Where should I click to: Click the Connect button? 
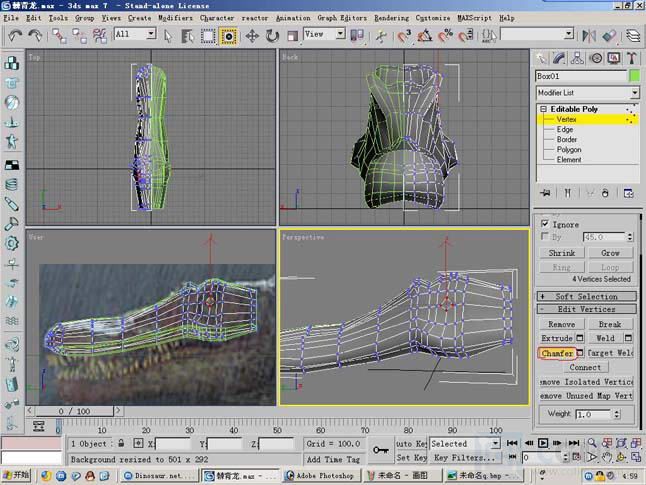pos(585,367)
